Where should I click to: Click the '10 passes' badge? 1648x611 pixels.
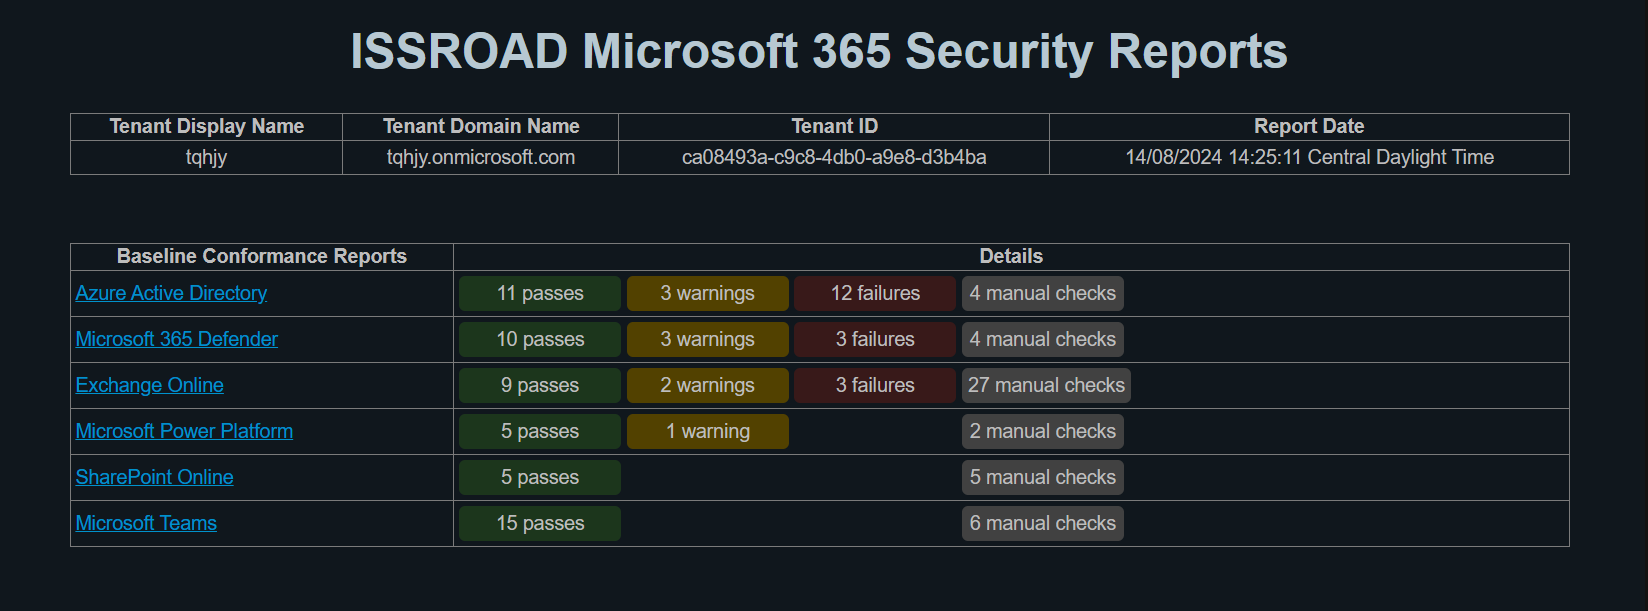click(x=540, y=339)
